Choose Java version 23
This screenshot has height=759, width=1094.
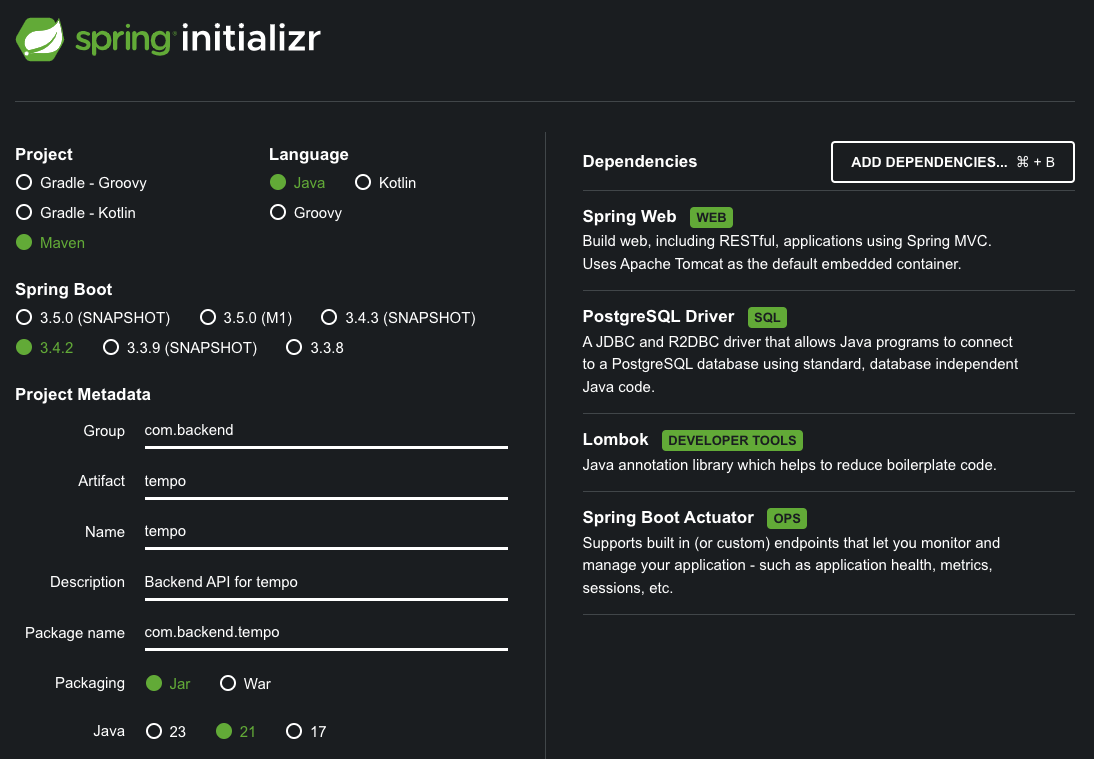(166, 731)
